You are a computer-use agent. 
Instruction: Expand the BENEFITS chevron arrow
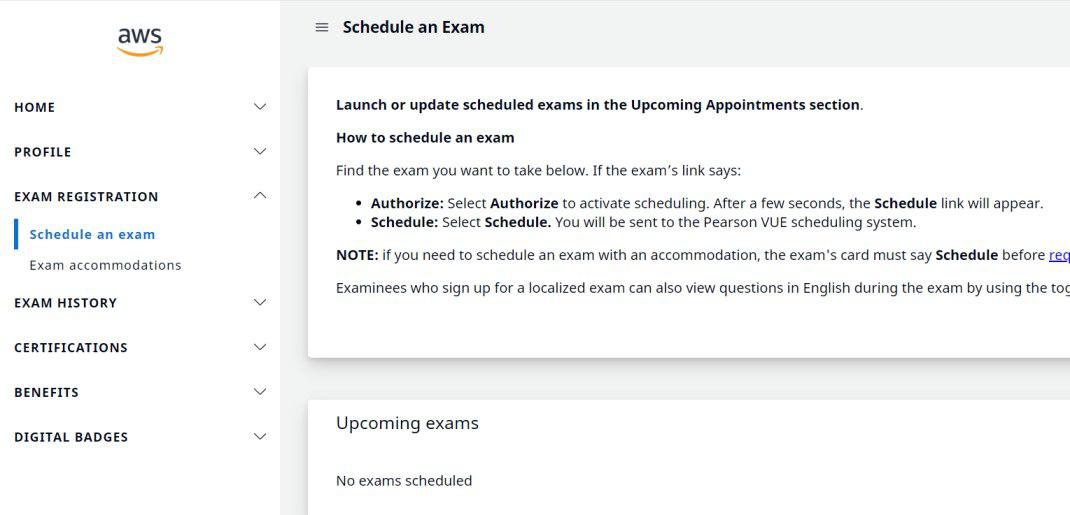(x=260, y=392)
